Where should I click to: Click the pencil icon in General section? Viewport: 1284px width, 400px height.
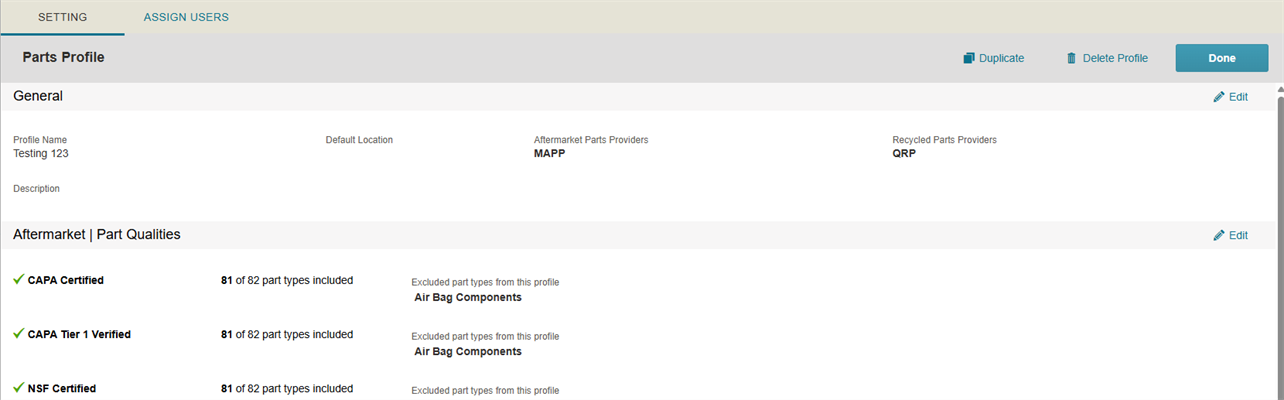(x=1218, y=97)
